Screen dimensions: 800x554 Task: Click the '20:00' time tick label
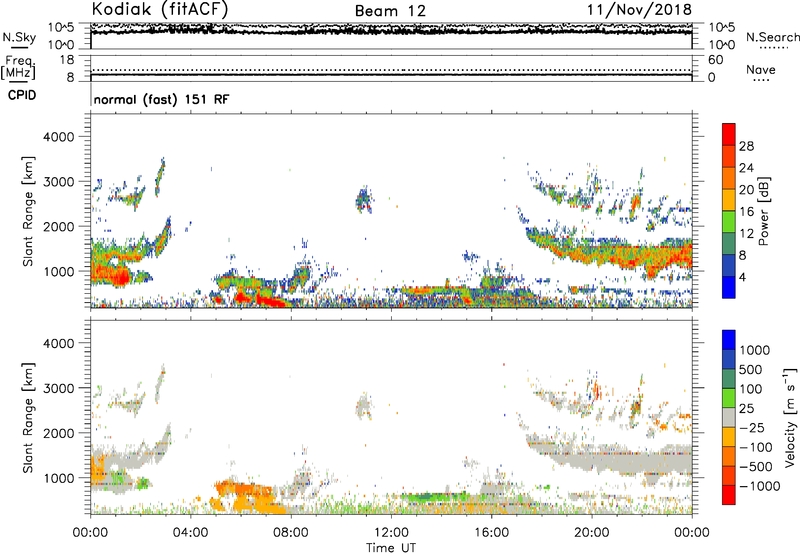point(592,533)
